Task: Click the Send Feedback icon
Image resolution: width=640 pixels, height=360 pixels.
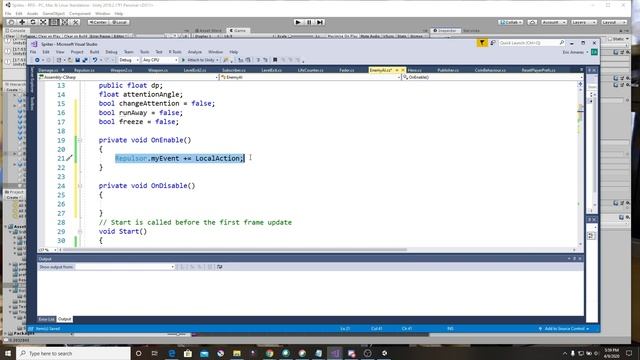Action: pyautogui.click(x=493, y=42)
